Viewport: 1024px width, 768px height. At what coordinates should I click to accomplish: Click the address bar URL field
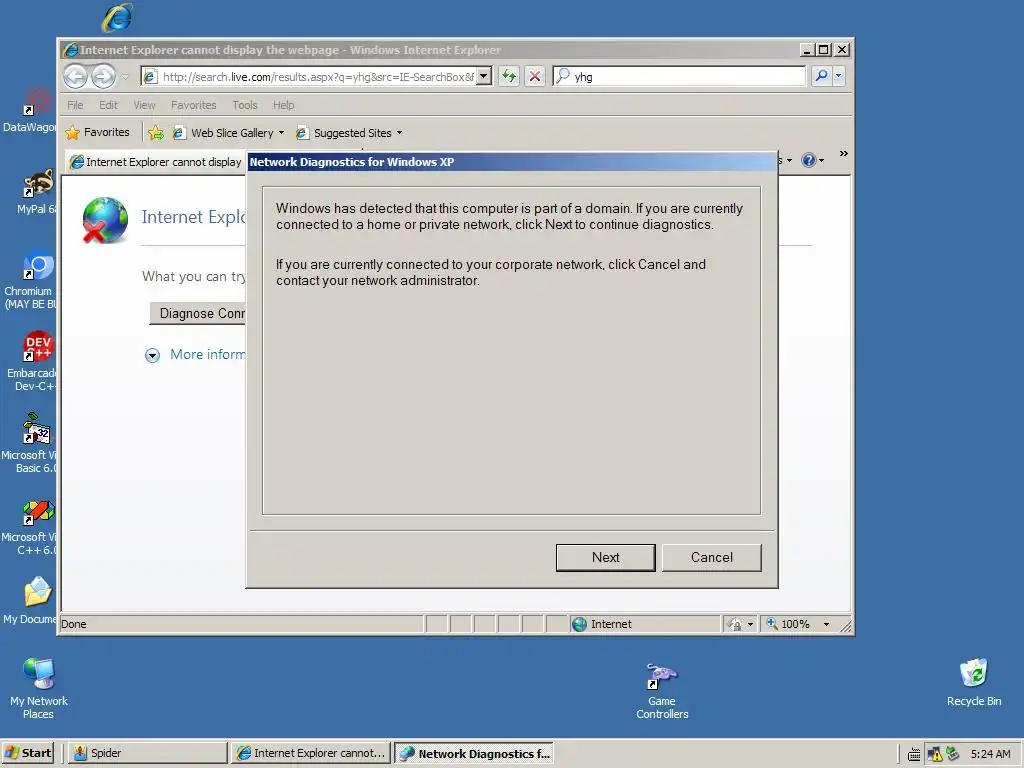317,77
